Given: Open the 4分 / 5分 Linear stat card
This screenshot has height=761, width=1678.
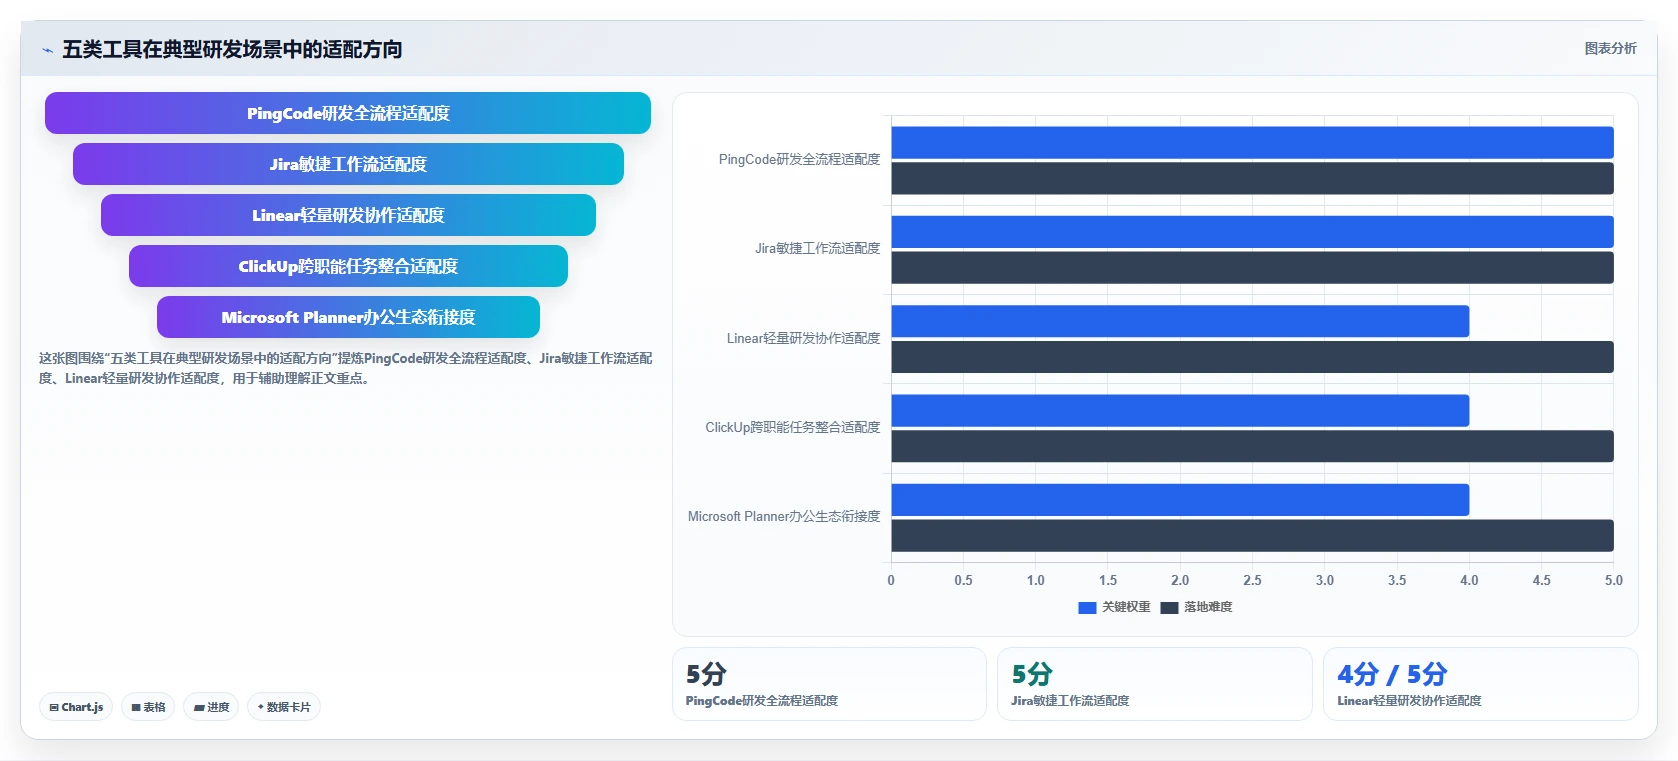Looking at the screenshot, I should 1481,684.
